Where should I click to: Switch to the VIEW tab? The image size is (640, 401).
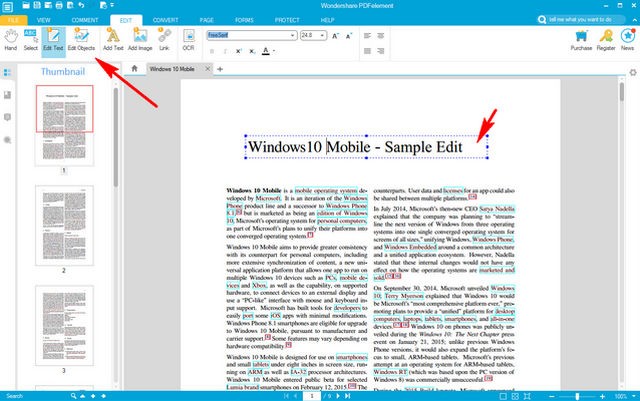tap(43, 20)
